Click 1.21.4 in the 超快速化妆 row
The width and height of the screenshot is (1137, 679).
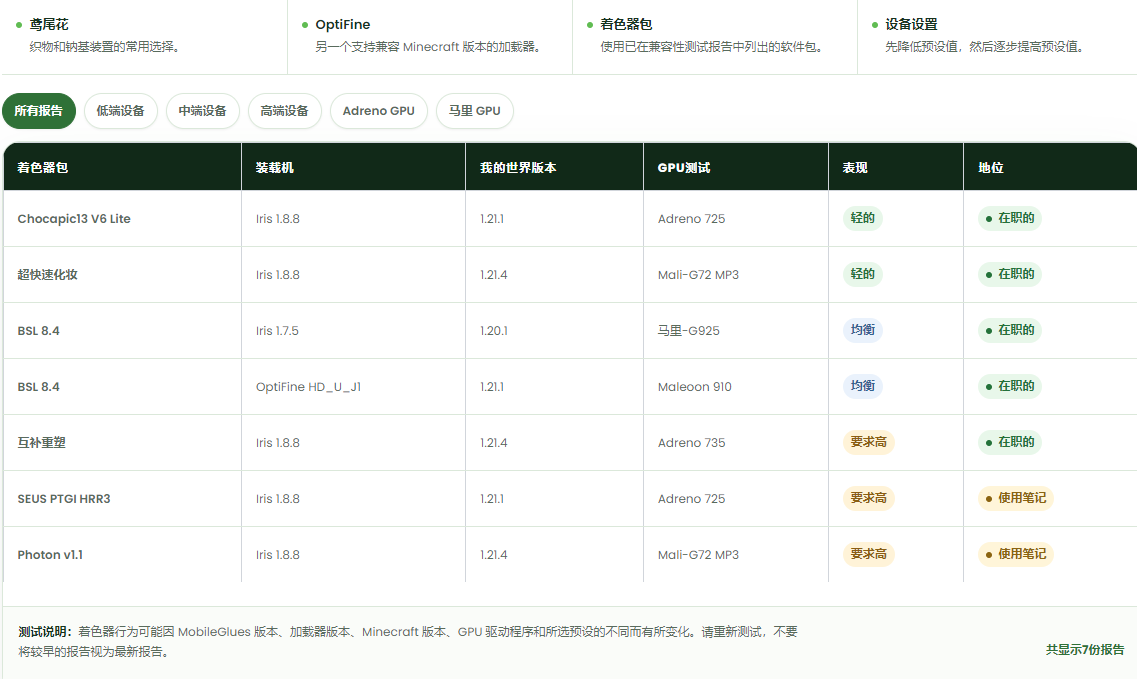pos(494,274)
